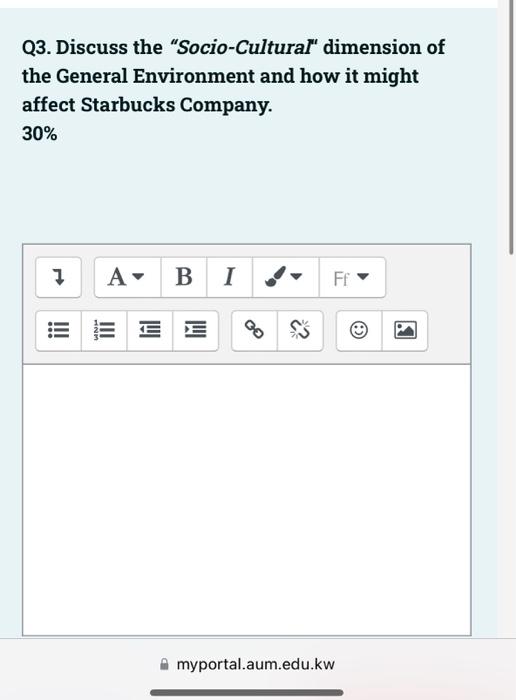This screenshot has height=700, width=516.
Task: Insert a hyperlink with the link icon
Action: pos(254,331)
